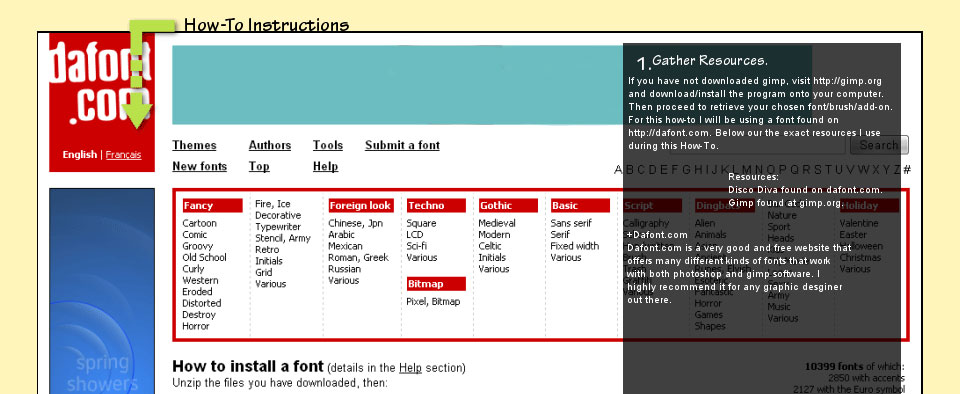The height and width of the screenshot is (394, 960).
Task: Switch site language to Français
Action: [x=123, y=155]
